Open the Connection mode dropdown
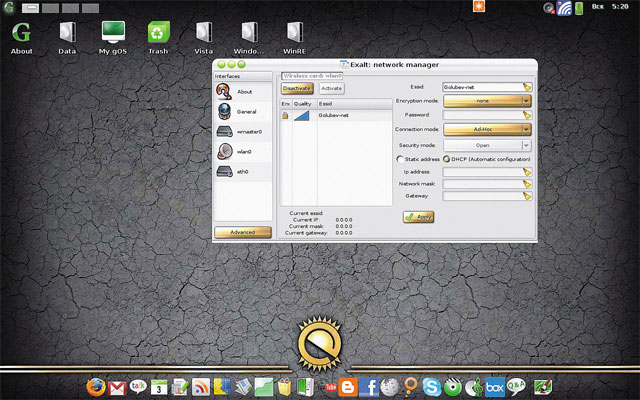Image resolution: width=640 pixels, height=400 pixels. 487,129
